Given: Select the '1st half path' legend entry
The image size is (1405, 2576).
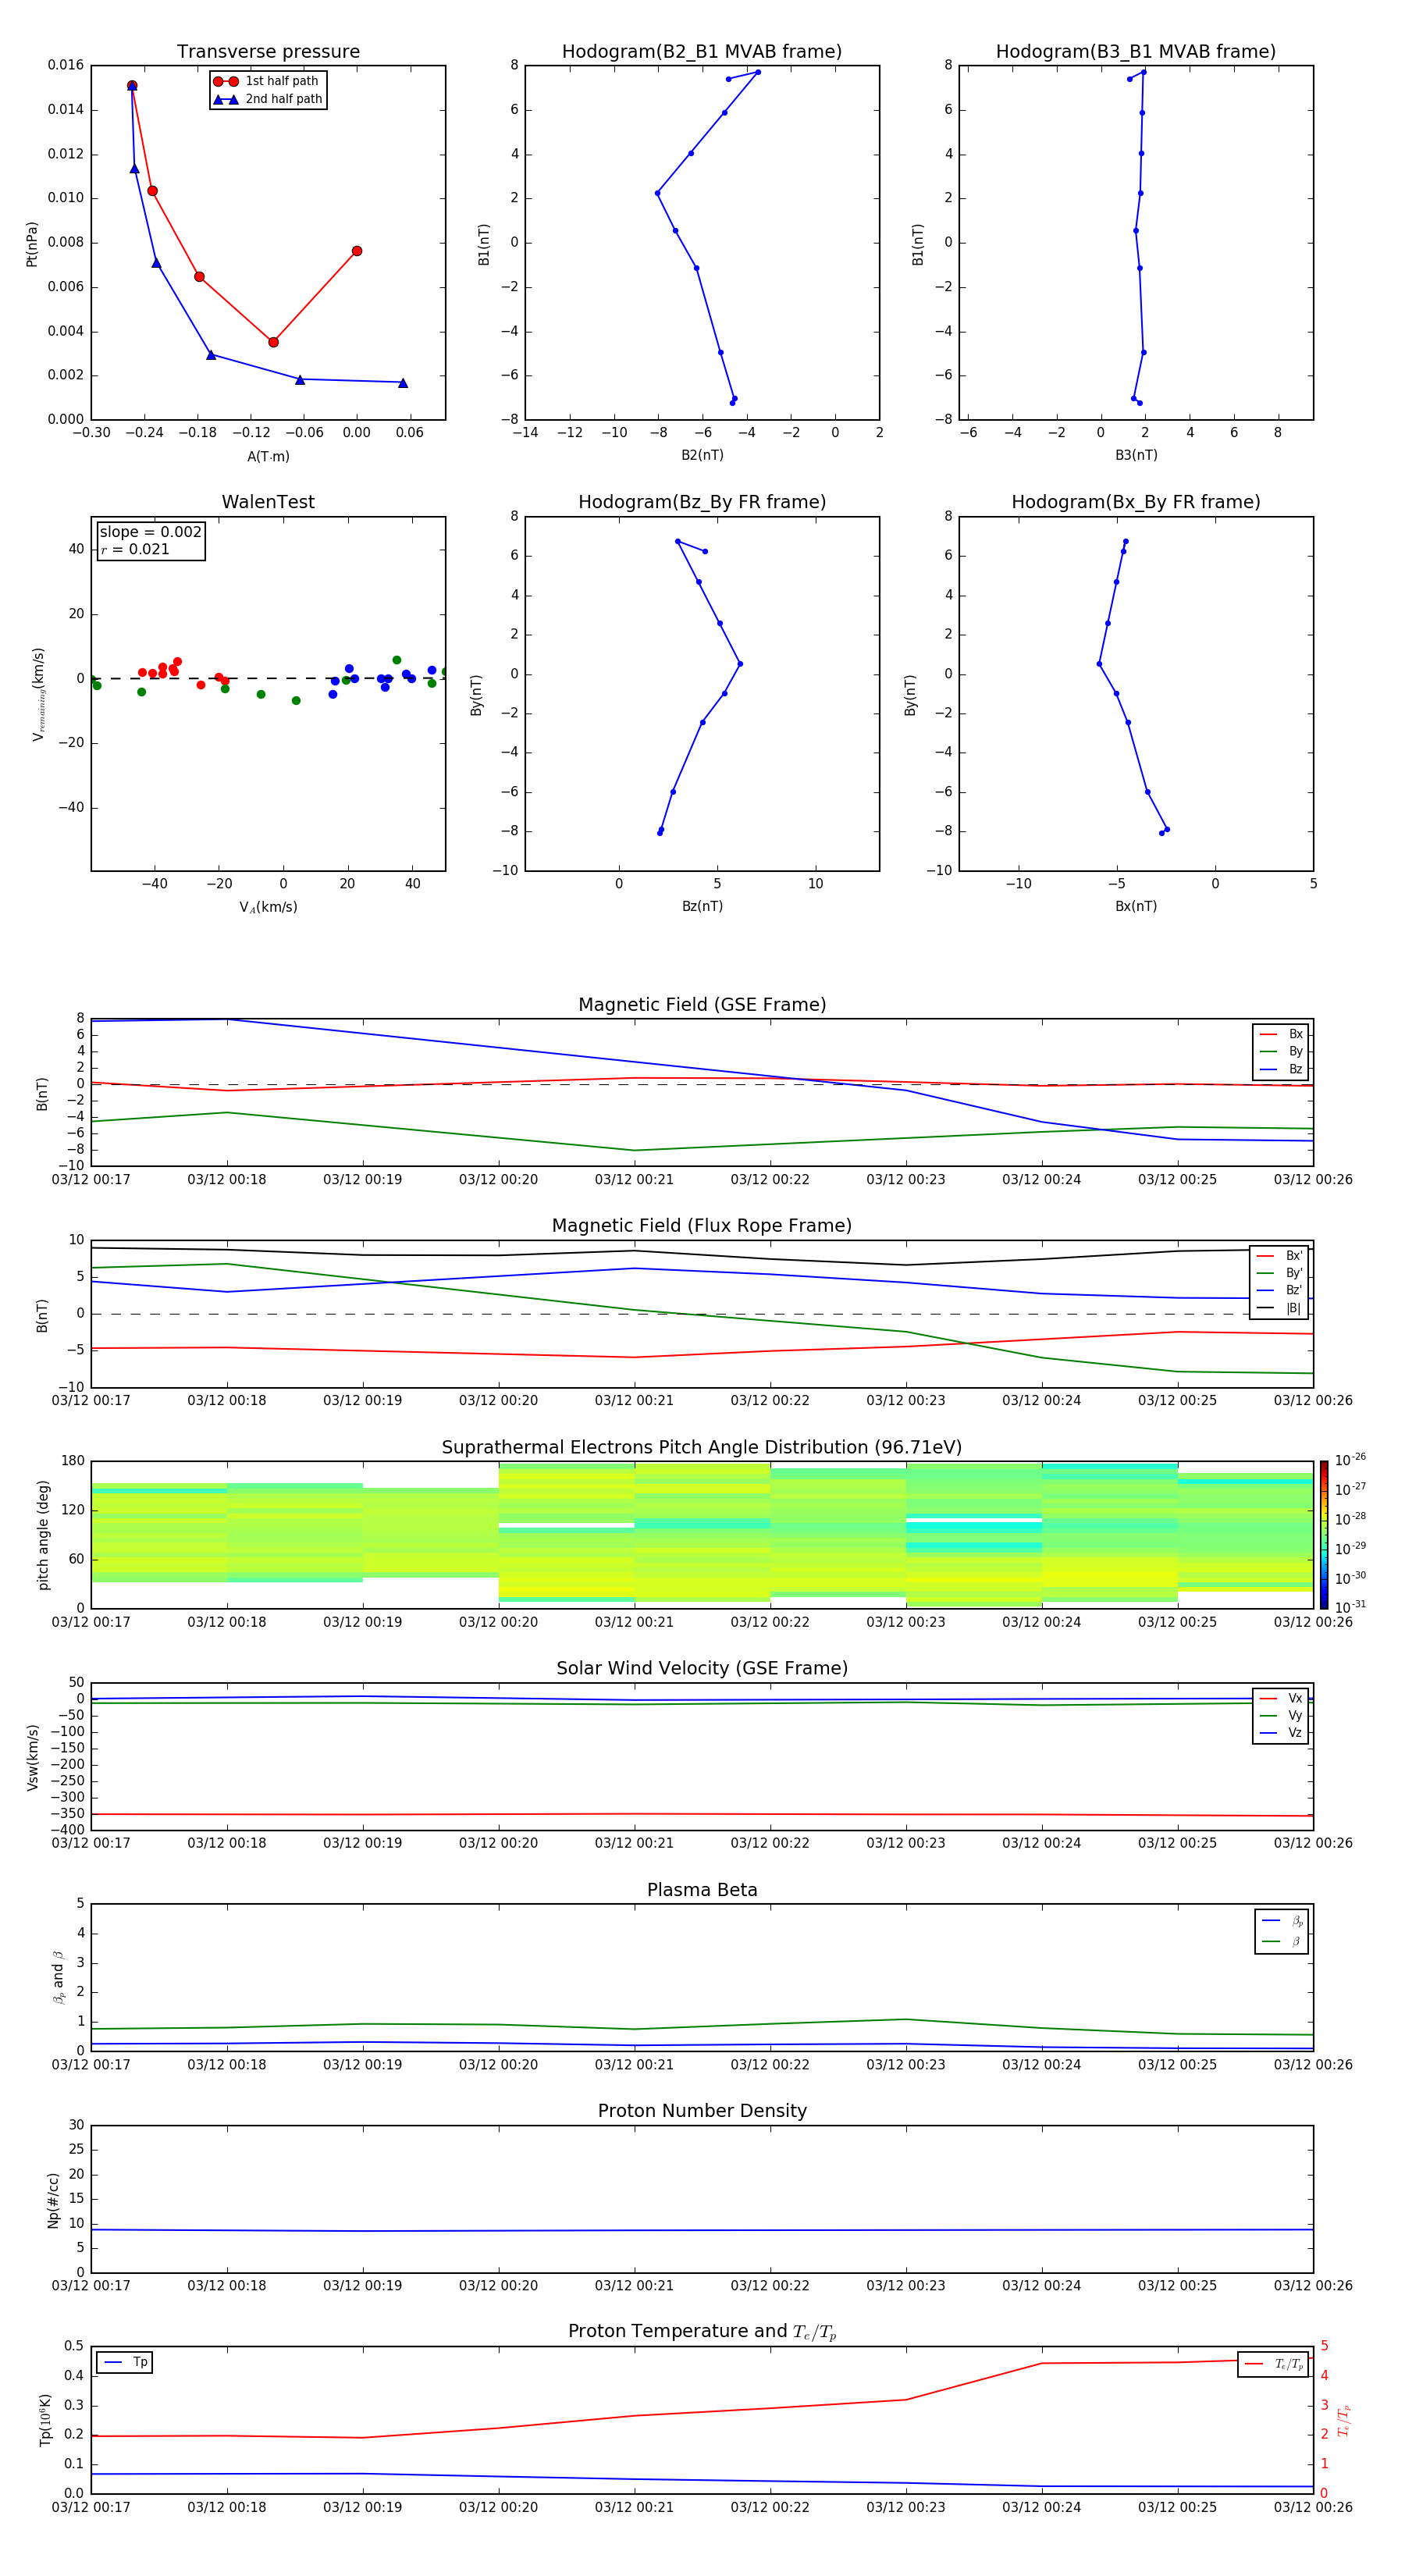Looking at the screenshot, I should (266, 81).
